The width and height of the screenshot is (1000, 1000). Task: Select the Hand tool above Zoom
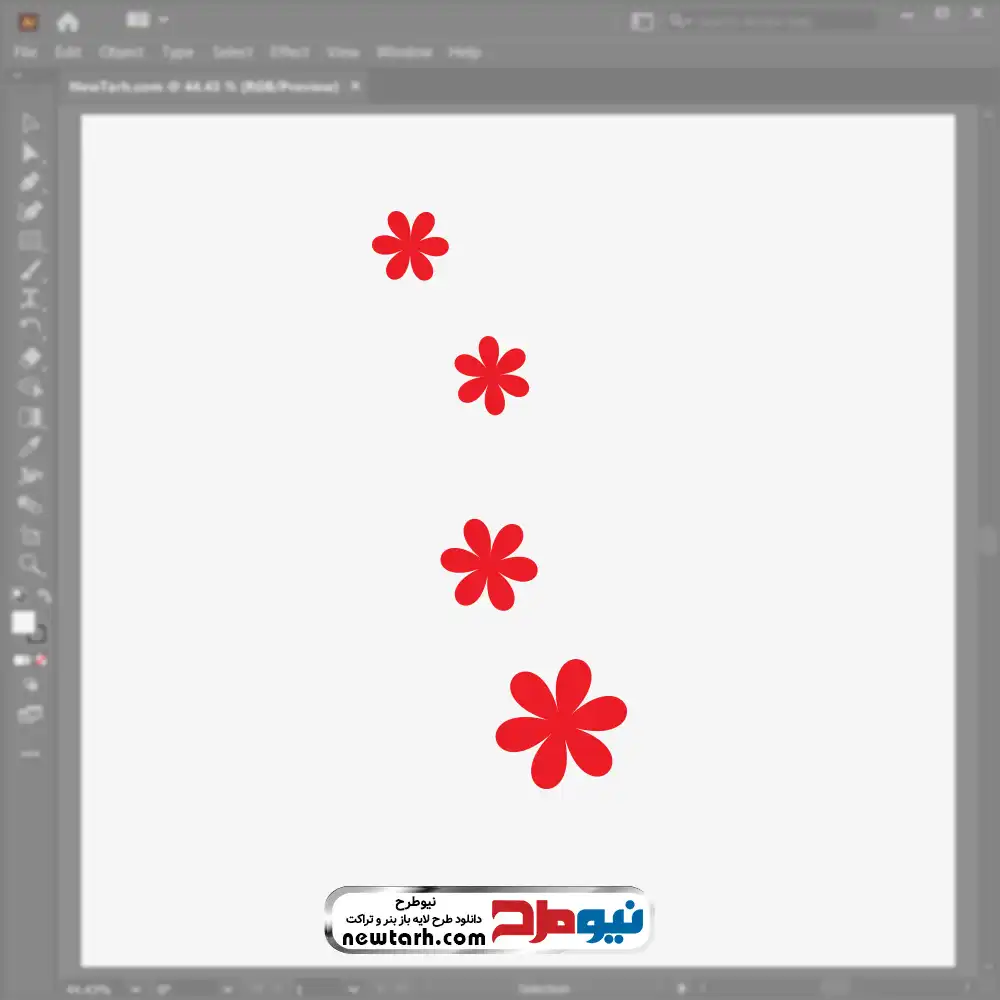[x=30, y=535]
